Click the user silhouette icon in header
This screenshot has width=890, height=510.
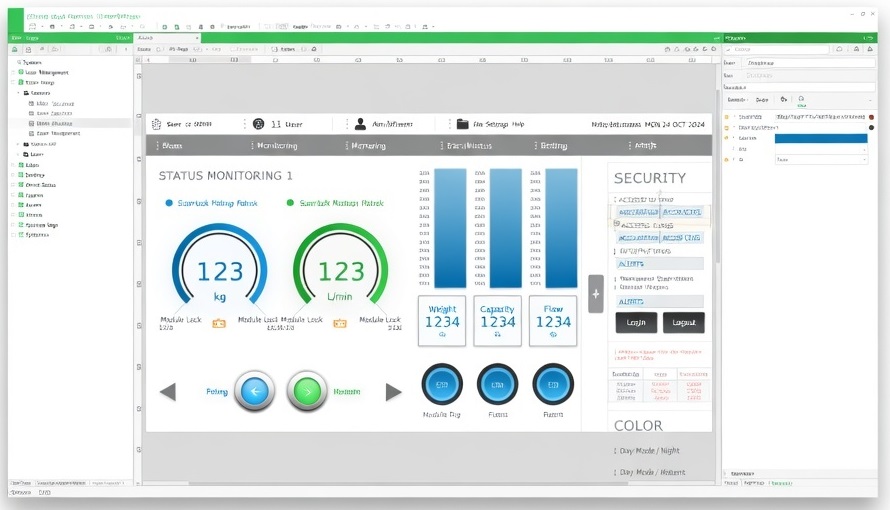(x=360, y=124)
